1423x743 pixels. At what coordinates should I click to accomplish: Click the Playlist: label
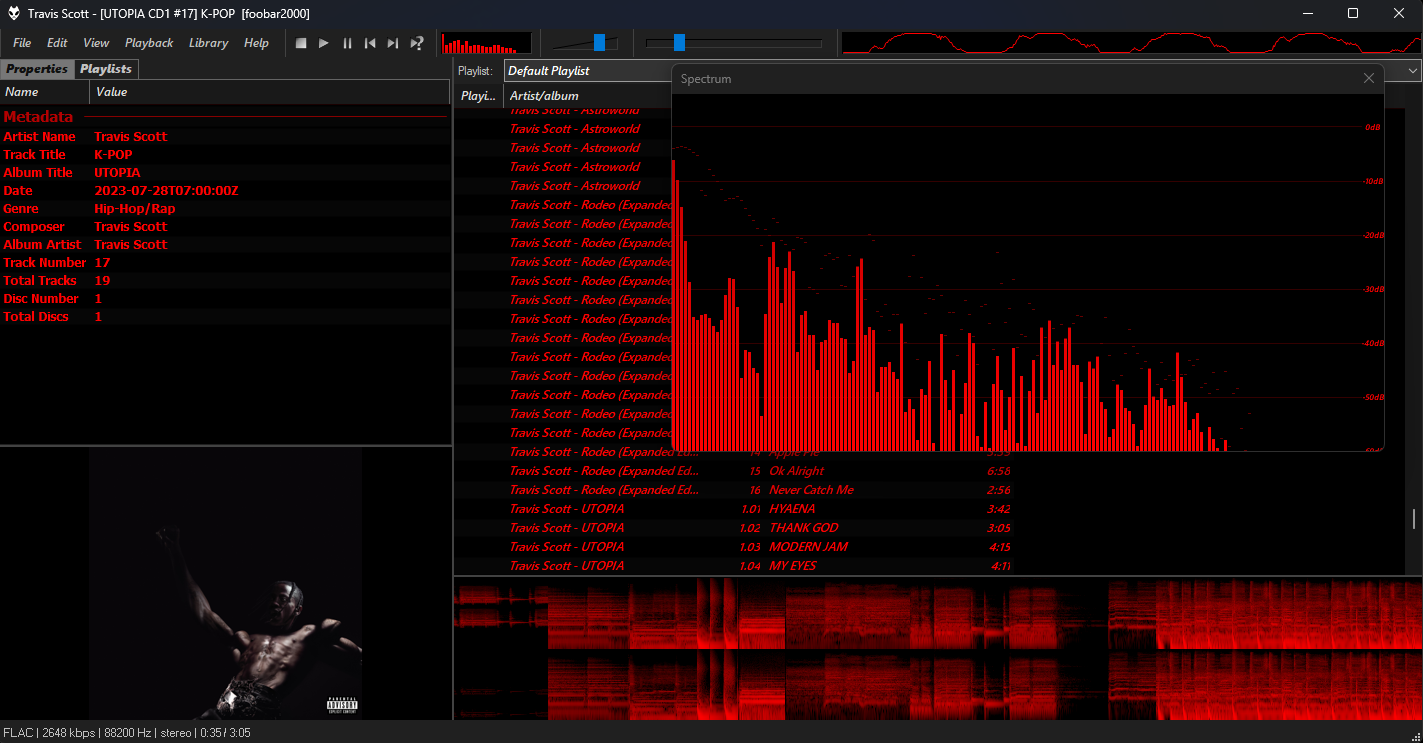[x=475, y=71]
